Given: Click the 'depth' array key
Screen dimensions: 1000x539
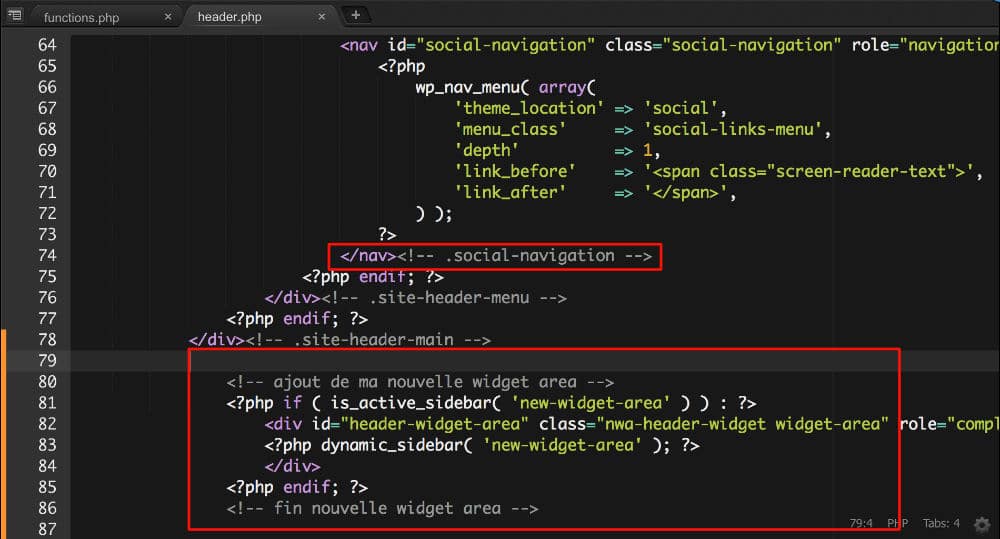Looking at the screenshot, I should pyautogui.click(x=486, y=151).
